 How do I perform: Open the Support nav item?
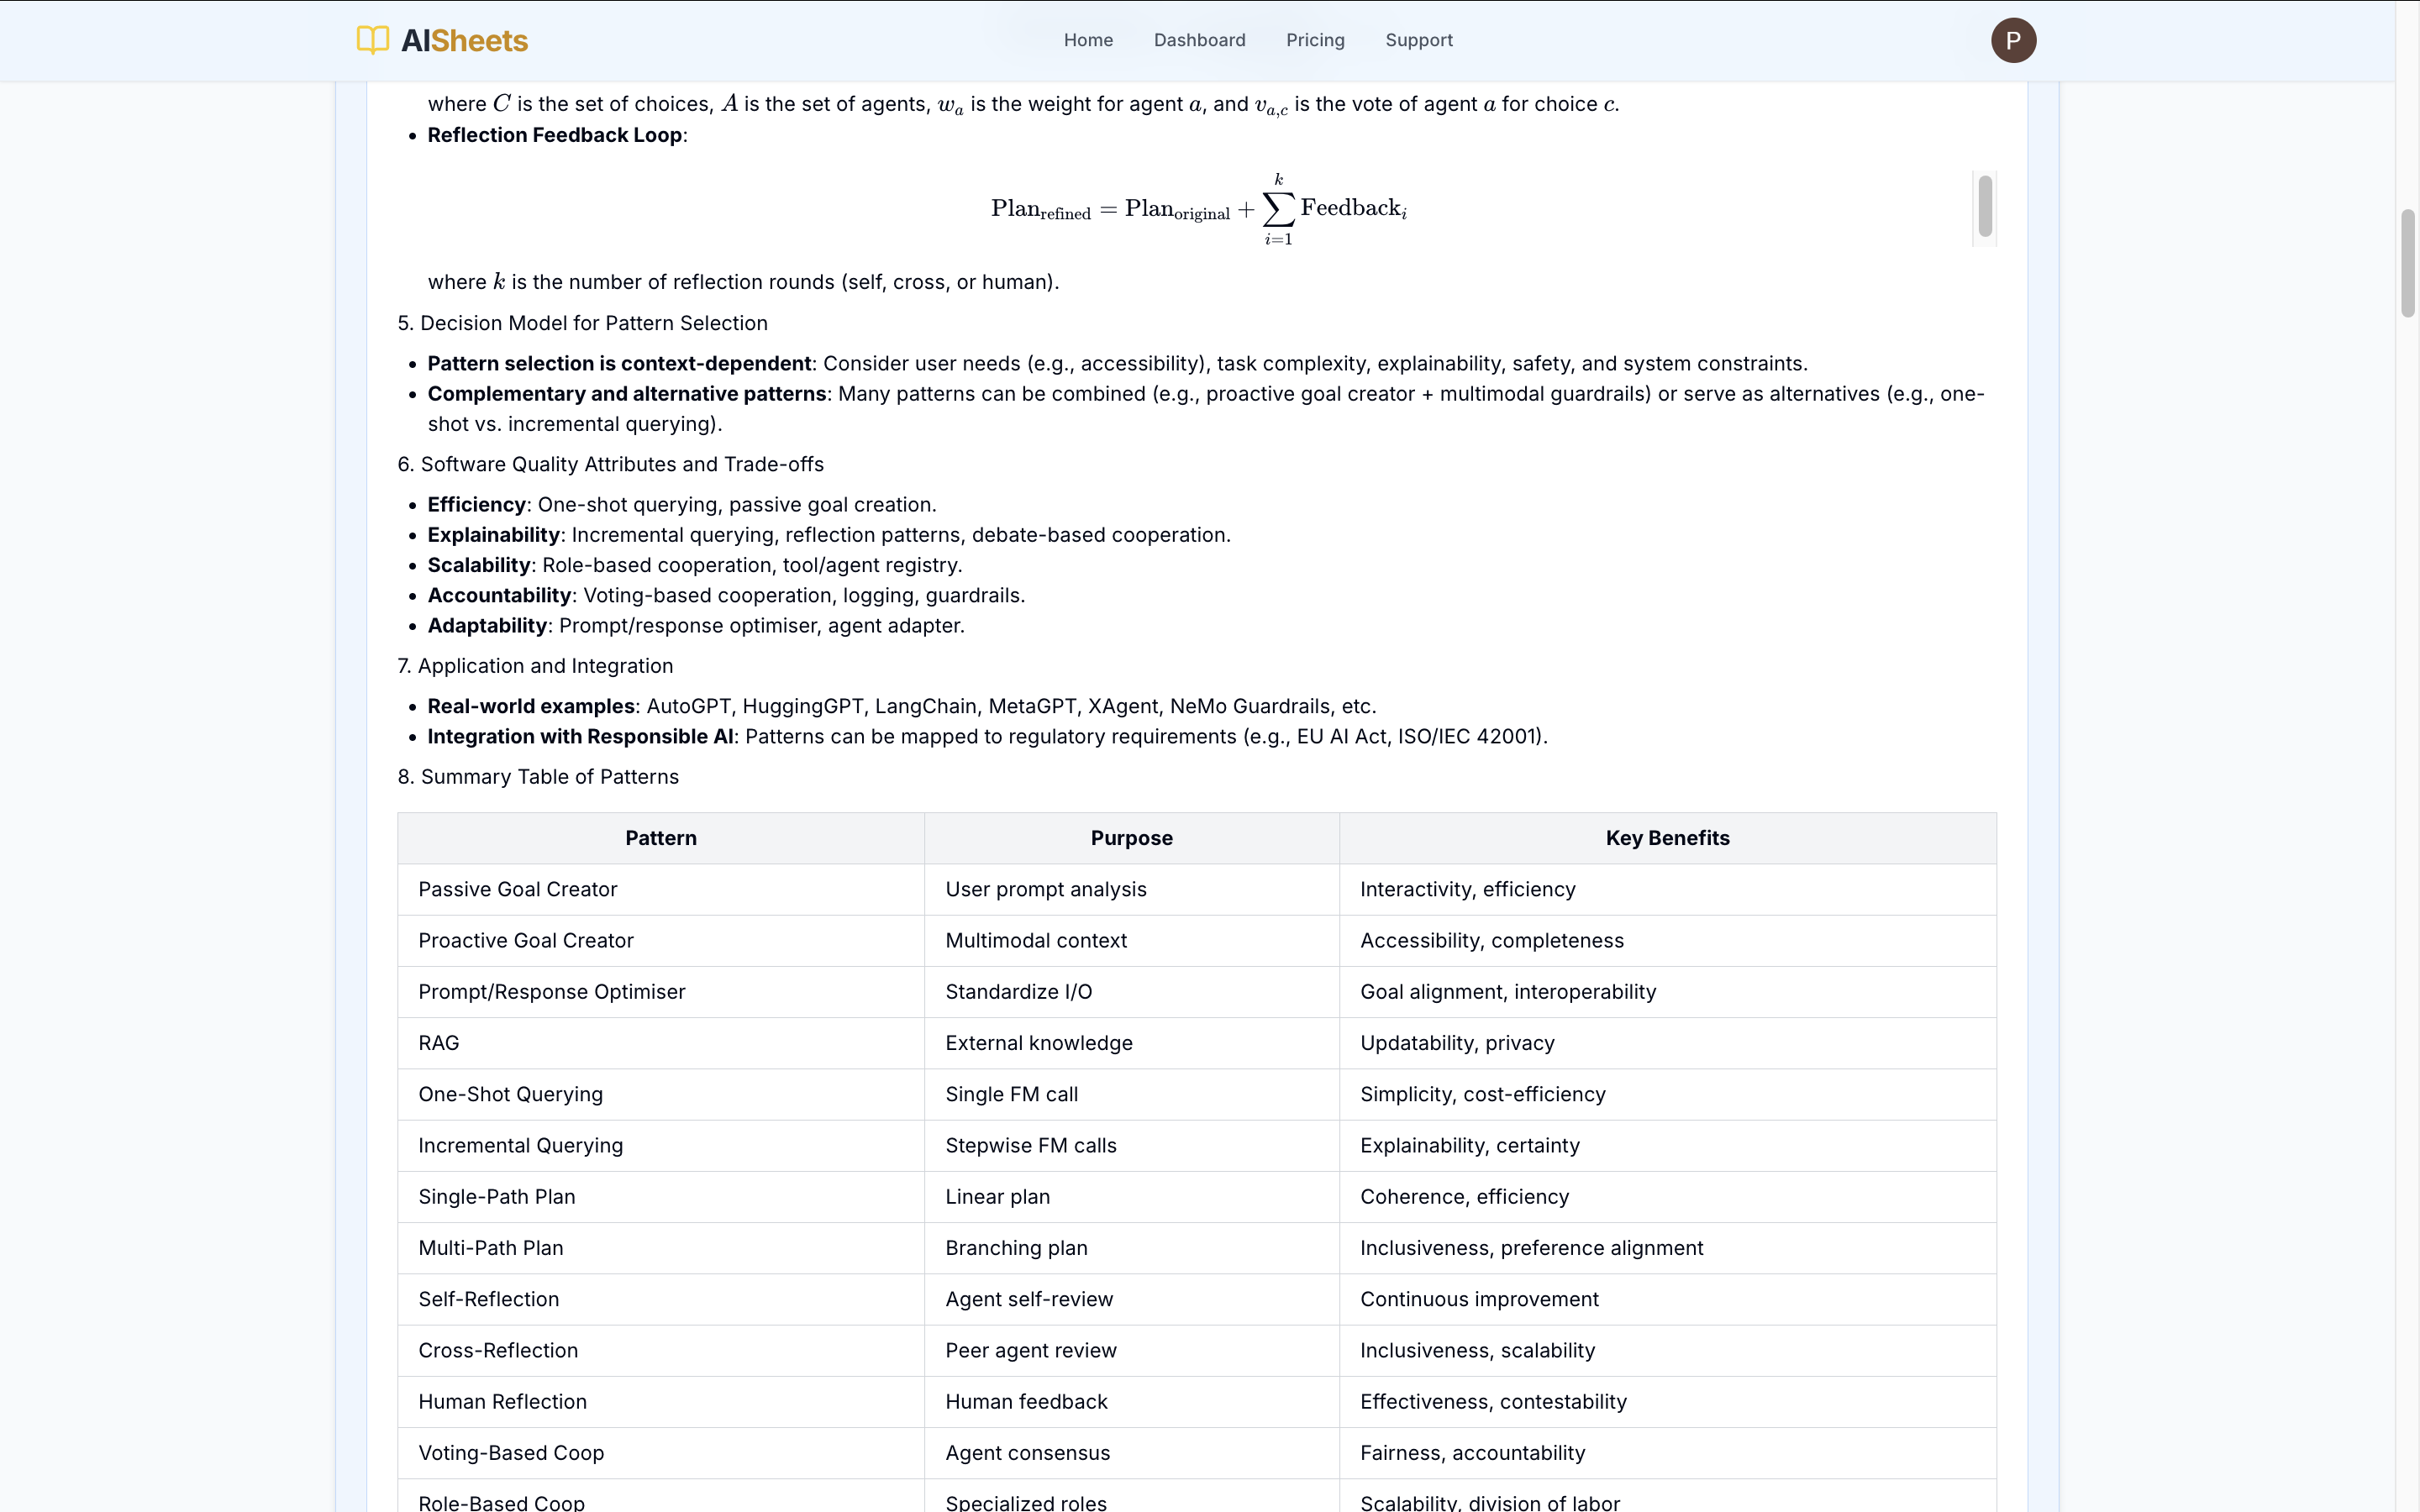(x=1419, y=40)
